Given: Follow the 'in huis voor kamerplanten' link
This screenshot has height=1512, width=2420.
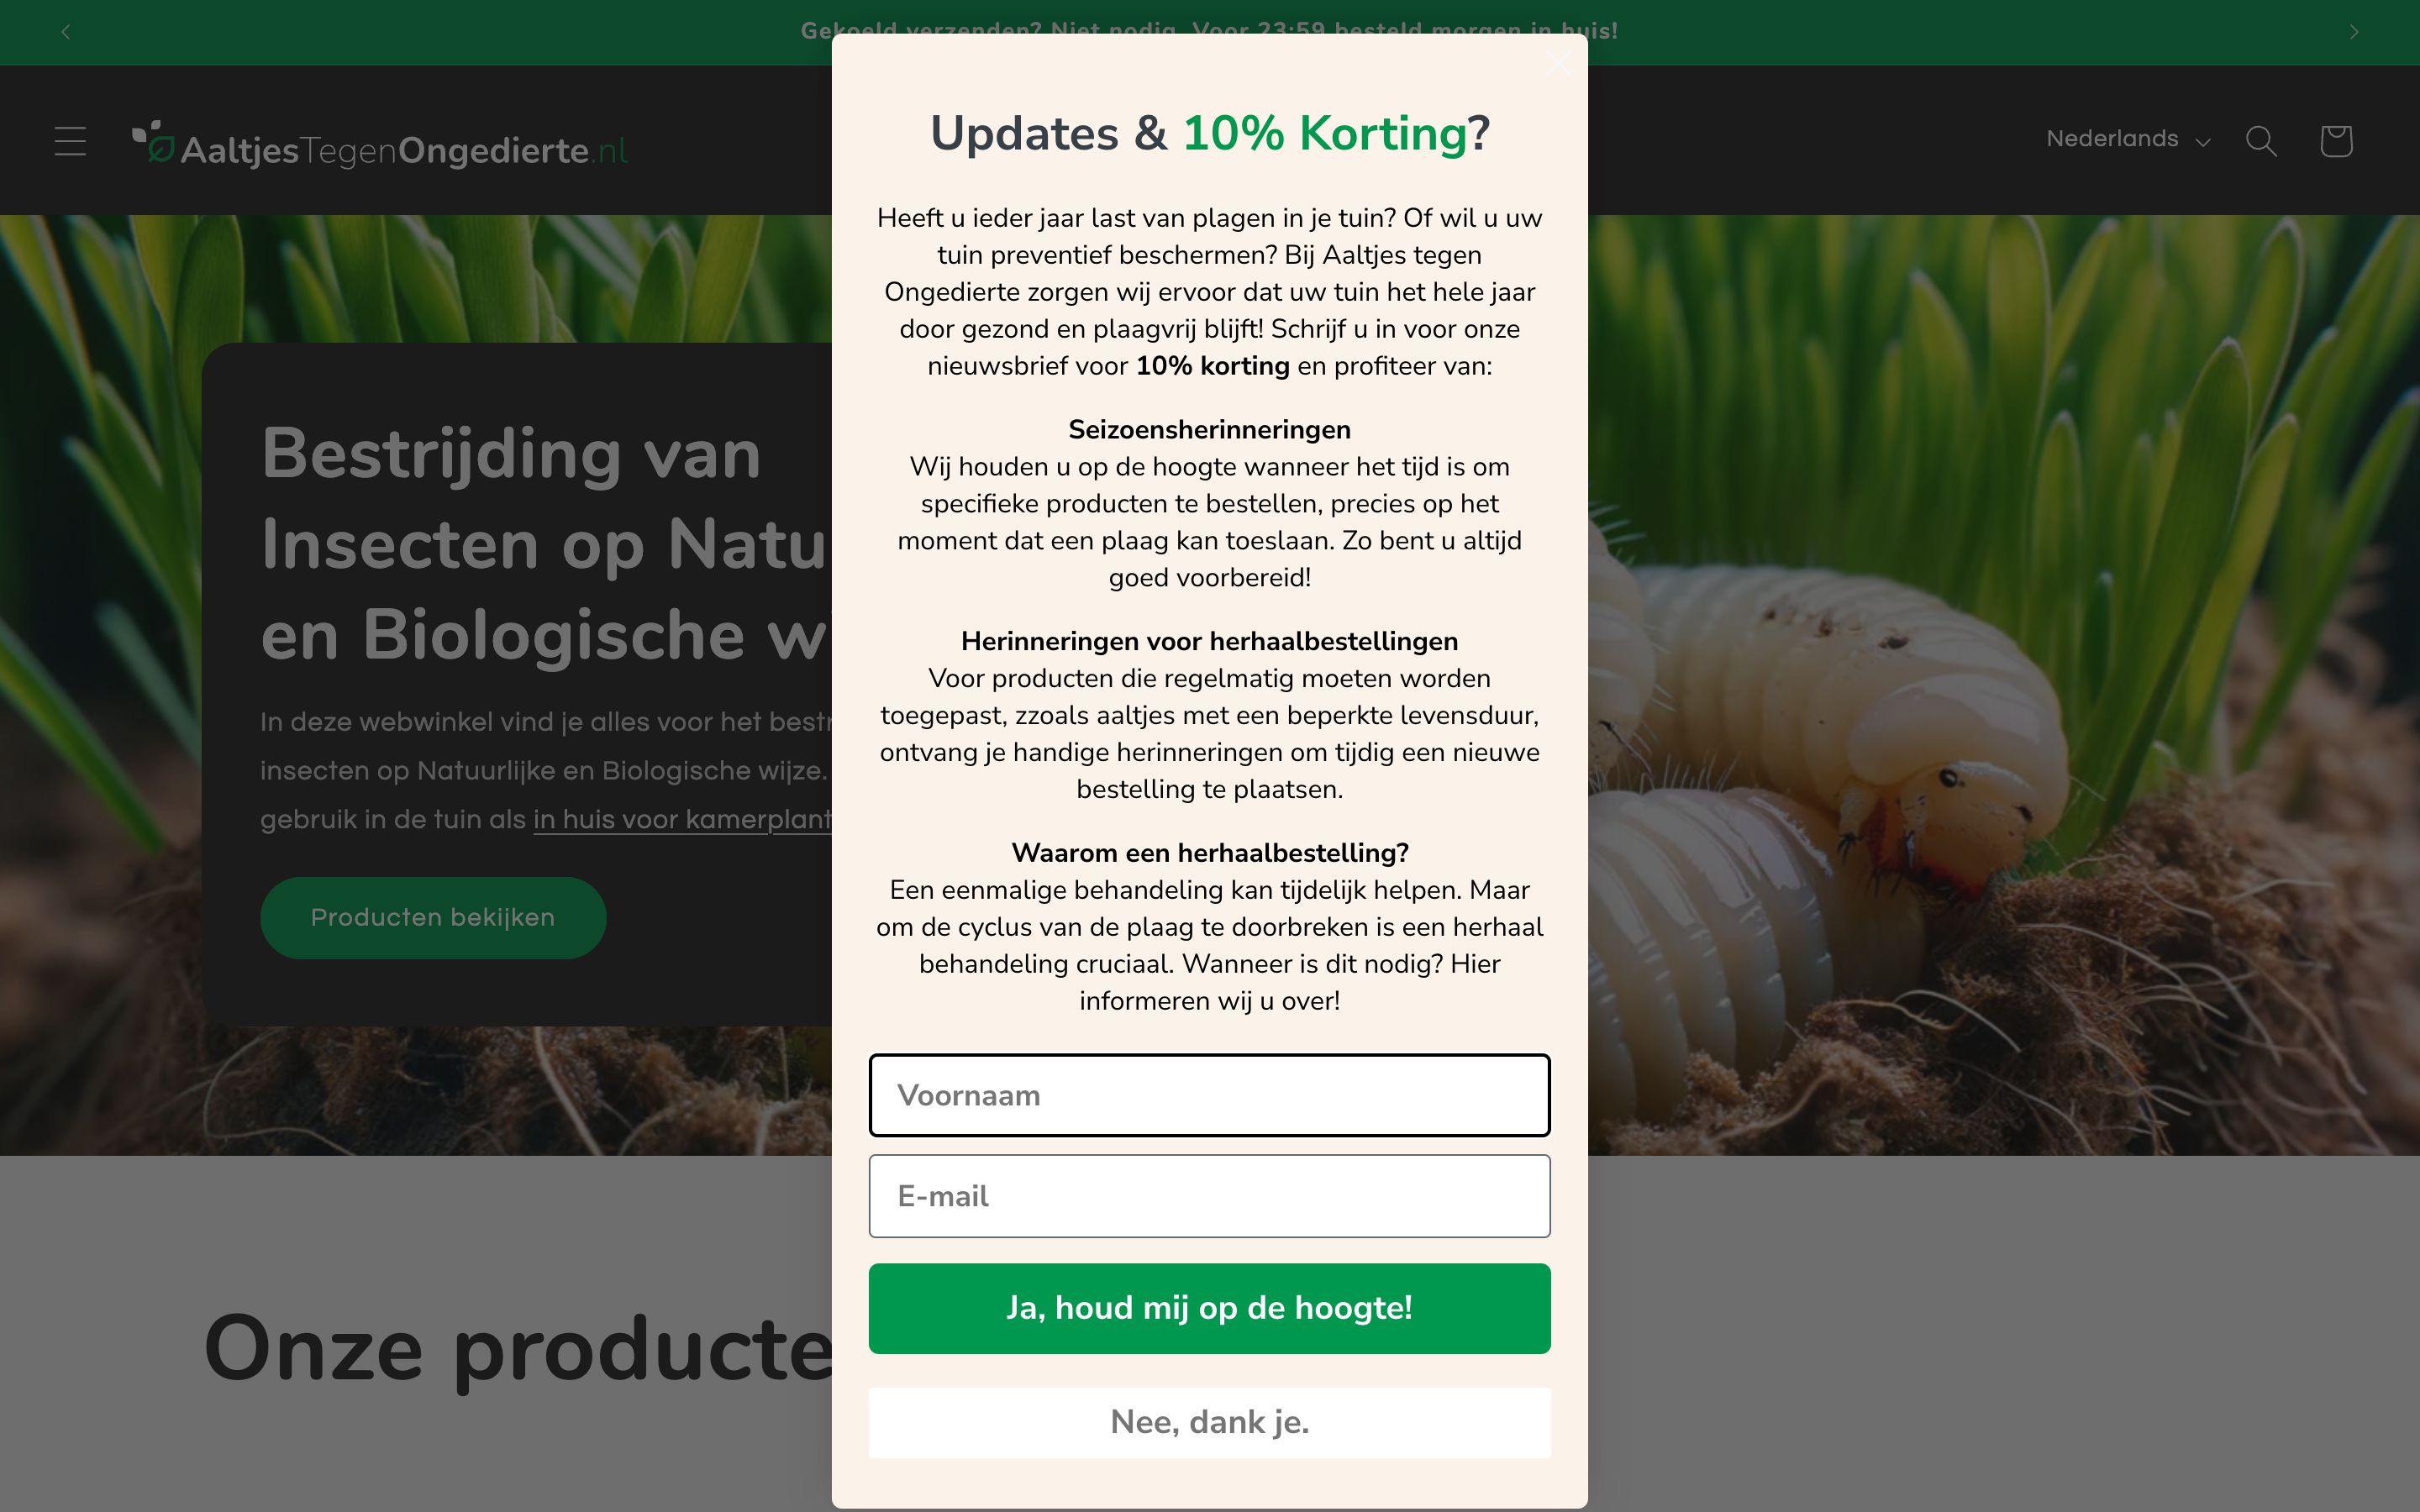Looking at the screenshot, I should coord(682,819).
